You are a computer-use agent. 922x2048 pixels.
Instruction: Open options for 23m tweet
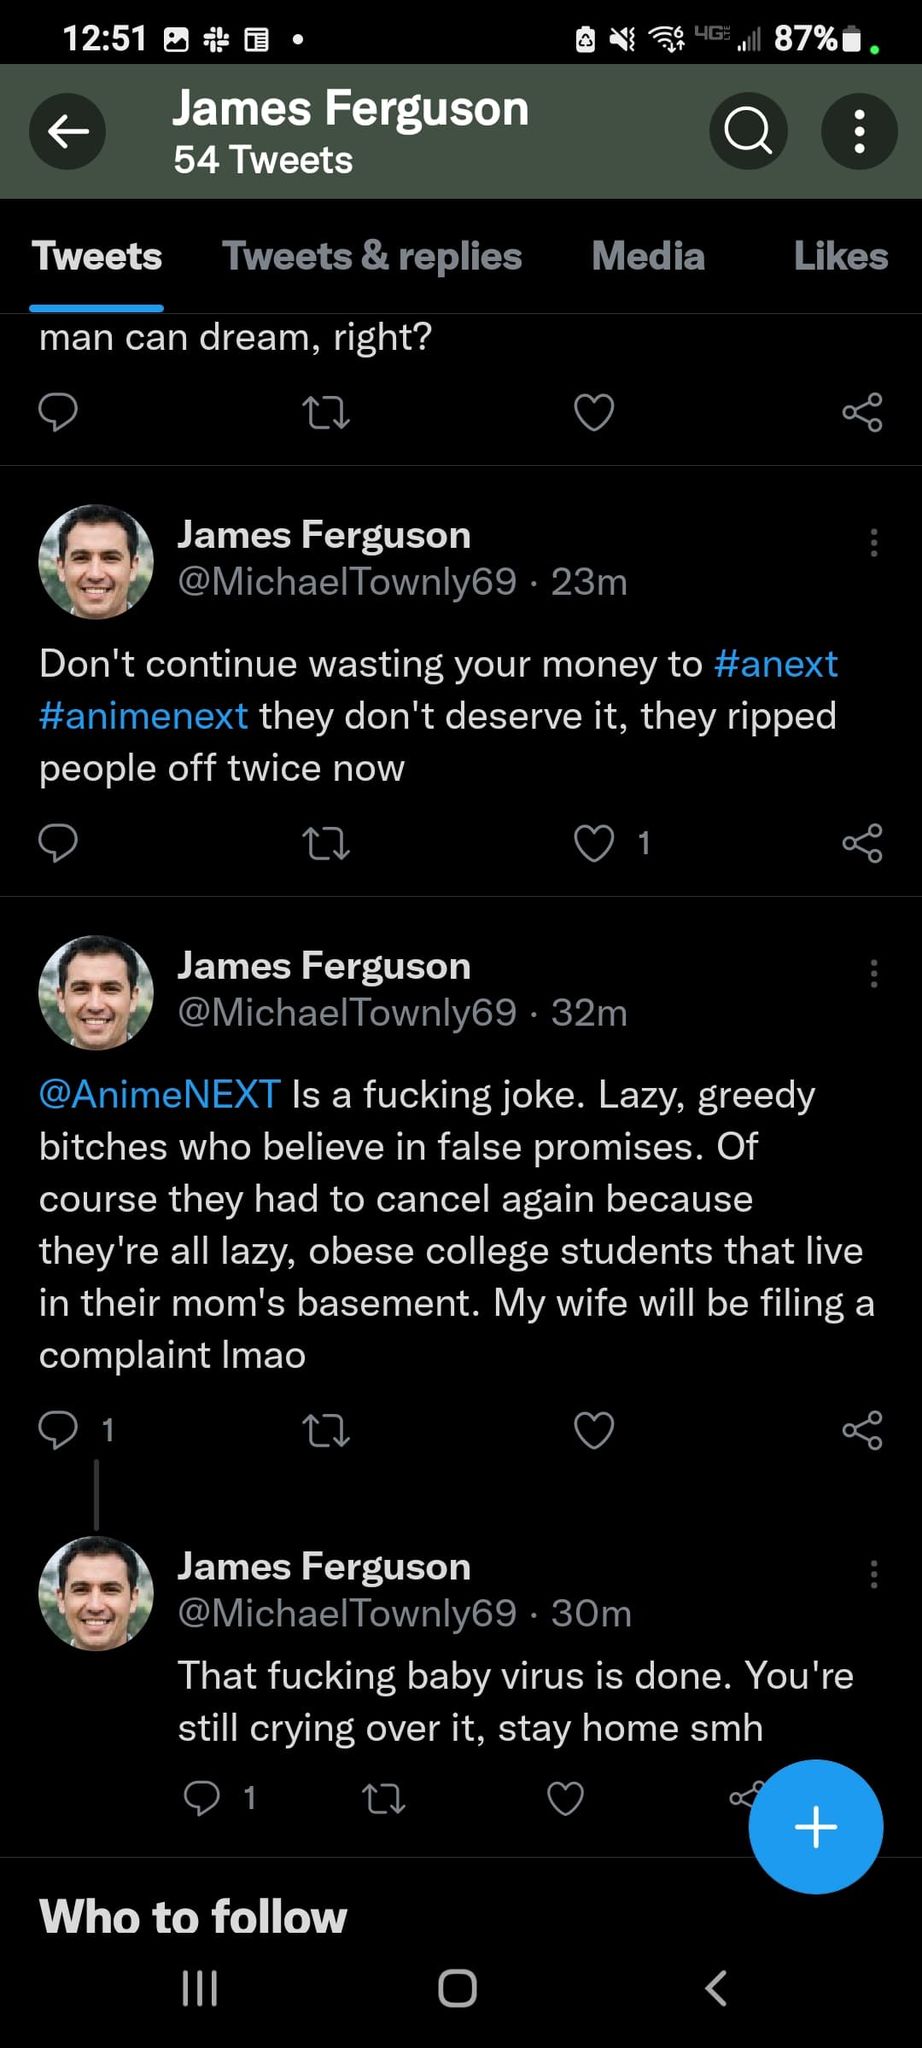tap(873, 543)
